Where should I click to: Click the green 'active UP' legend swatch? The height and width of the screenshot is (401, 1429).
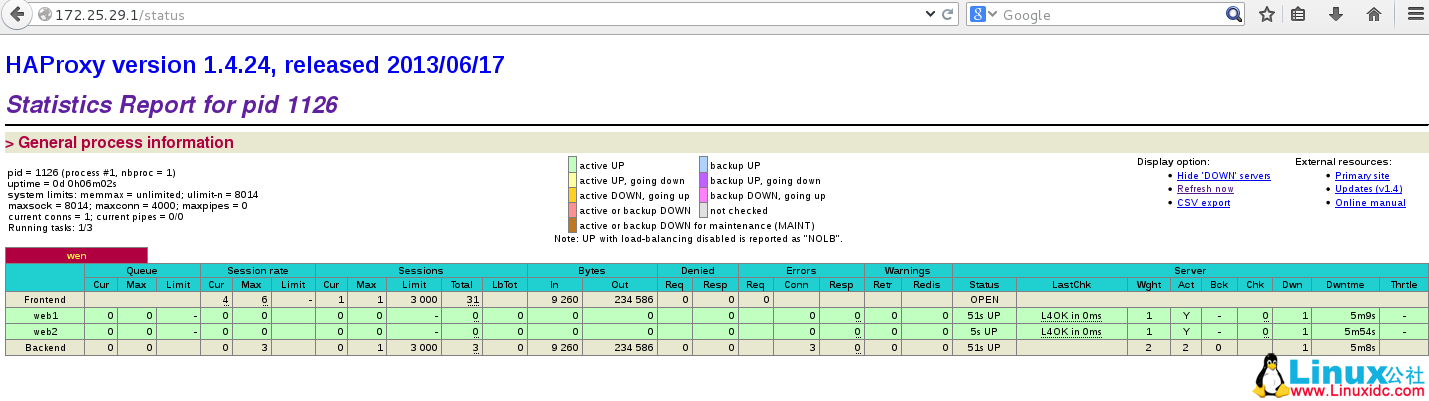point(572,165)
